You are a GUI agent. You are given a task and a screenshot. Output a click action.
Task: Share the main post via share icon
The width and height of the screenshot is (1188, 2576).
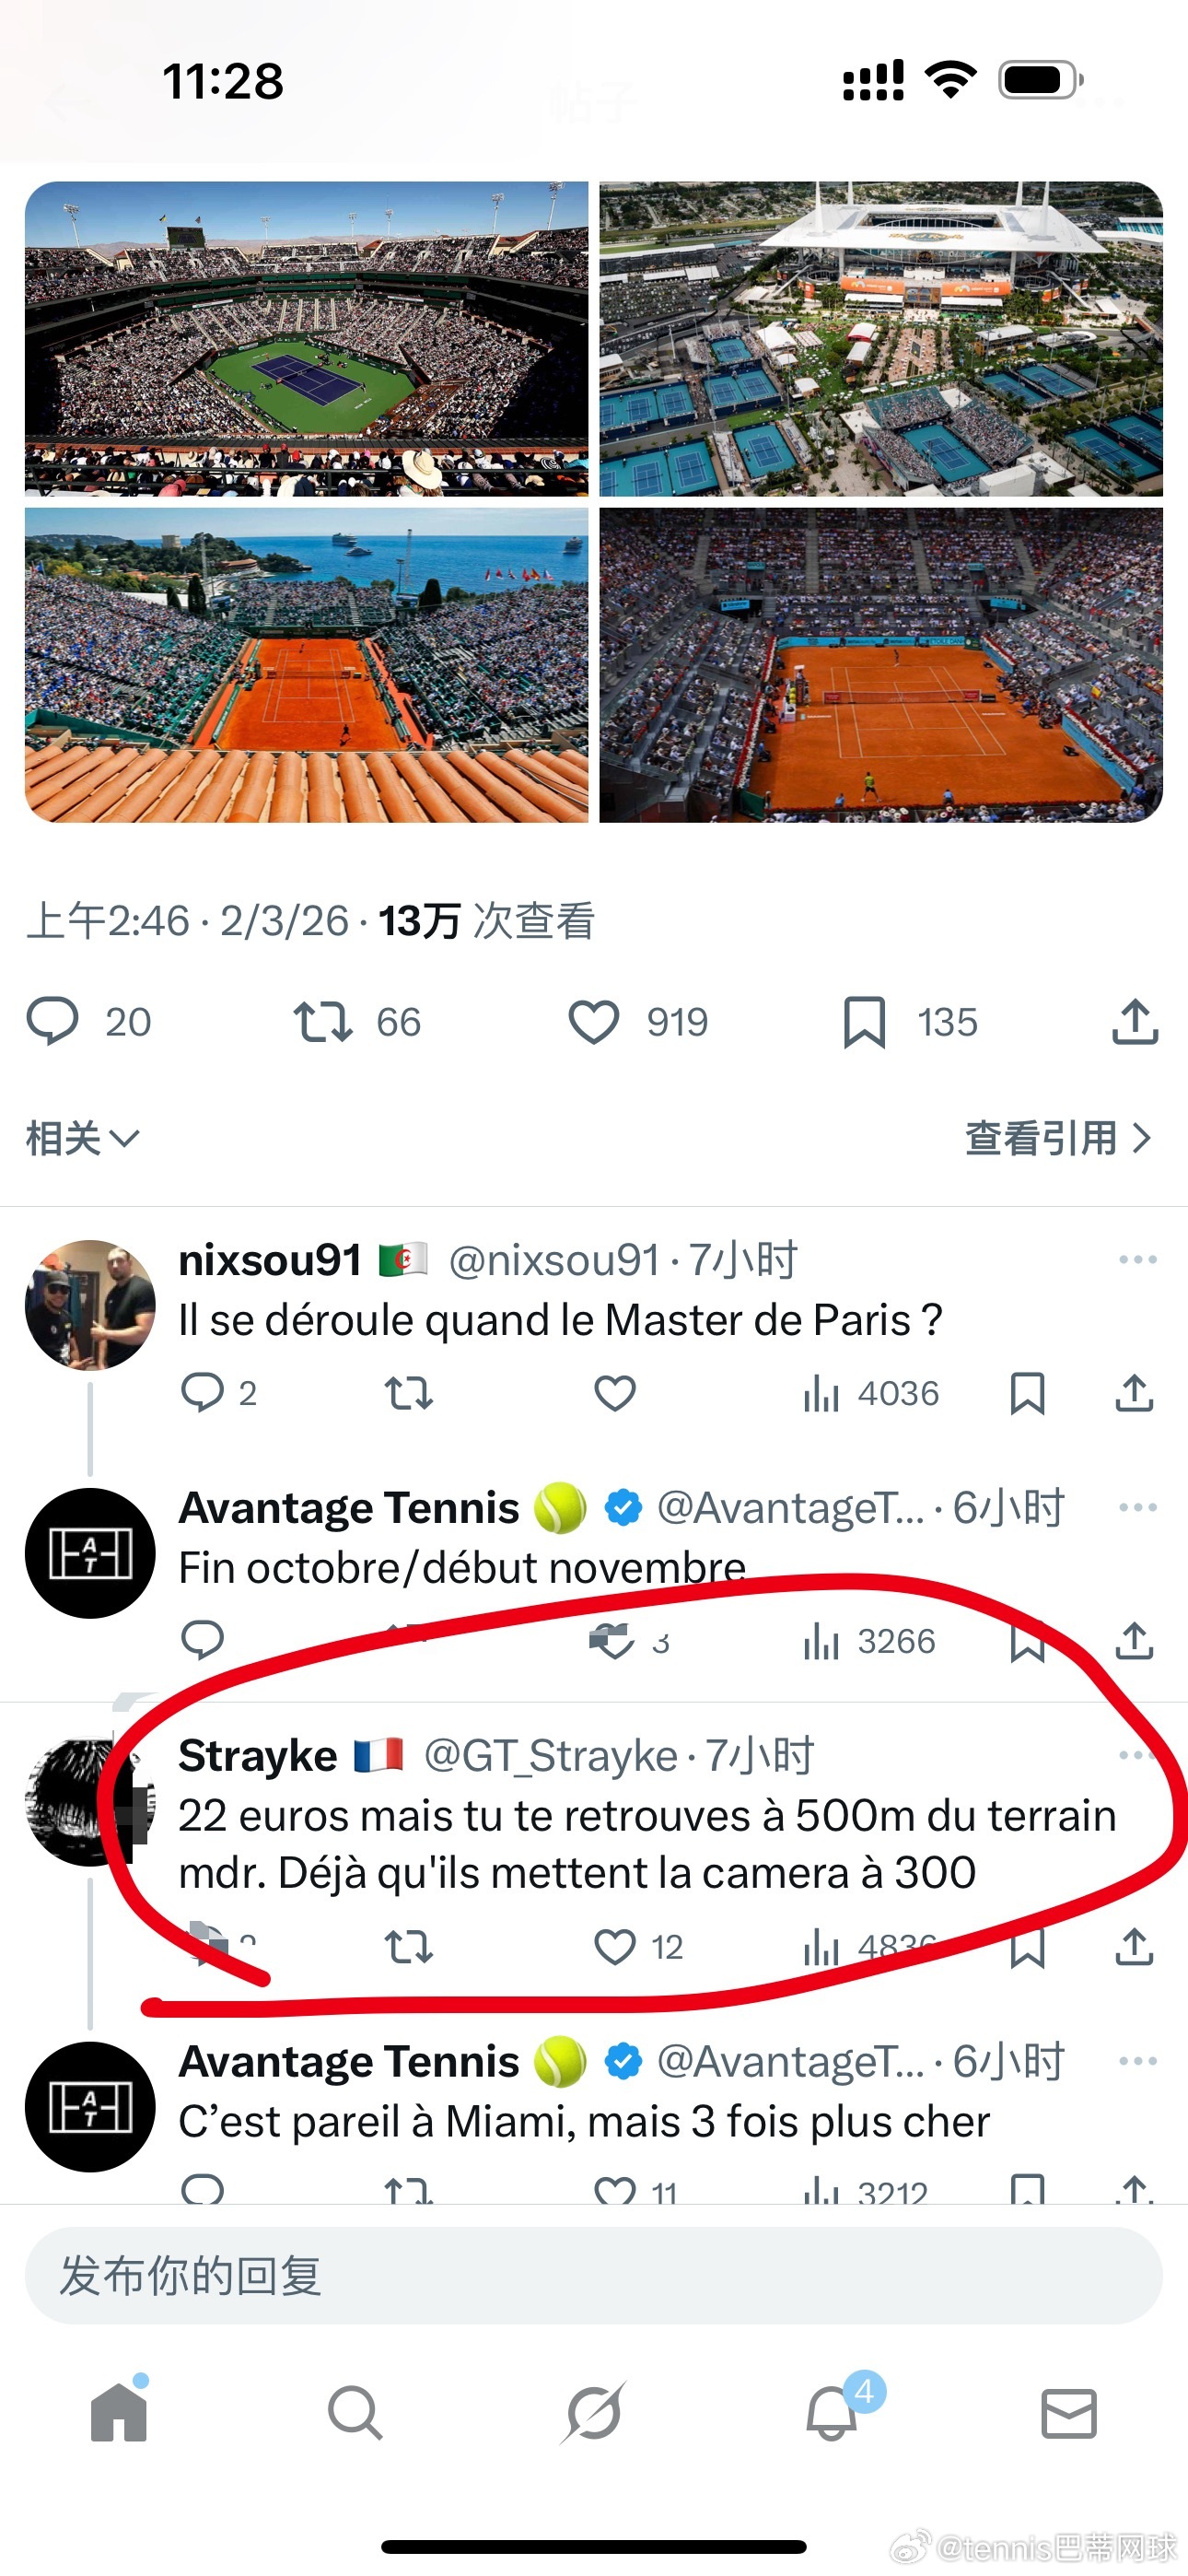[x=1135, y=1022]
